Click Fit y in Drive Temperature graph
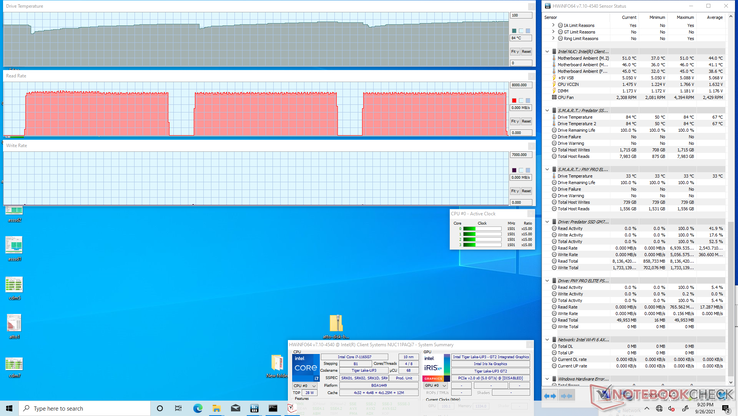This screenshot has height=416, width=738. pyautogui.click(x=515, y=51)
